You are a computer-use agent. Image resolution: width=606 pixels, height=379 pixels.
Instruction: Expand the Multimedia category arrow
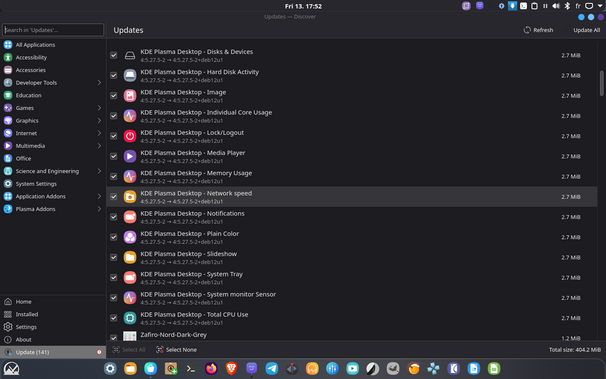tap(99, 146)
